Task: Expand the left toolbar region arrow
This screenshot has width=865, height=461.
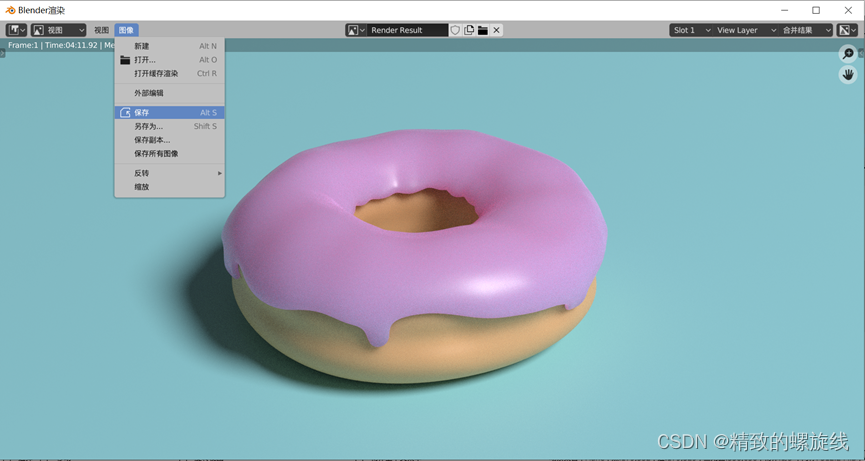Action: (x=2, y=53)
